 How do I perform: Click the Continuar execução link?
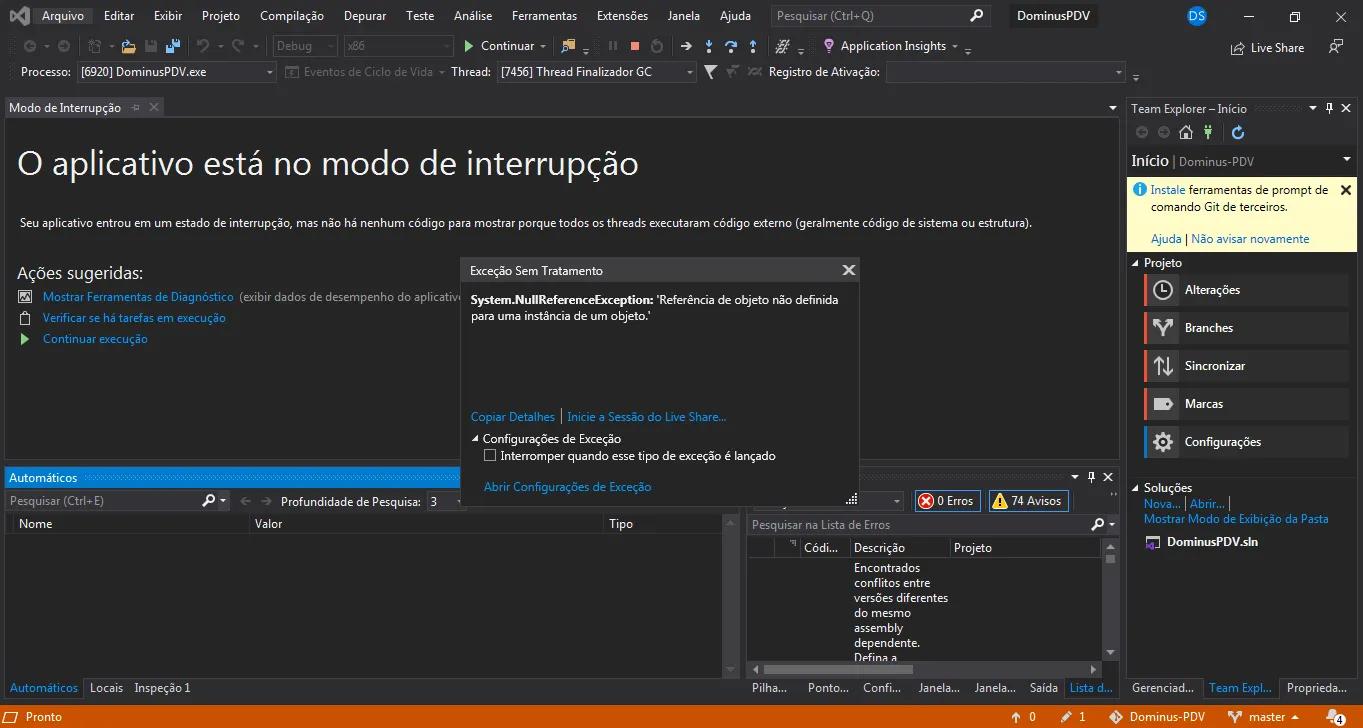(x=95, y=339)
